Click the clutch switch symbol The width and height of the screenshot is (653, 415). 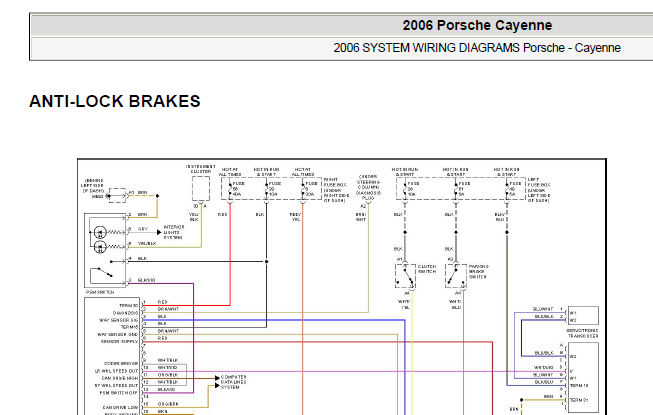tap(405, 276)
